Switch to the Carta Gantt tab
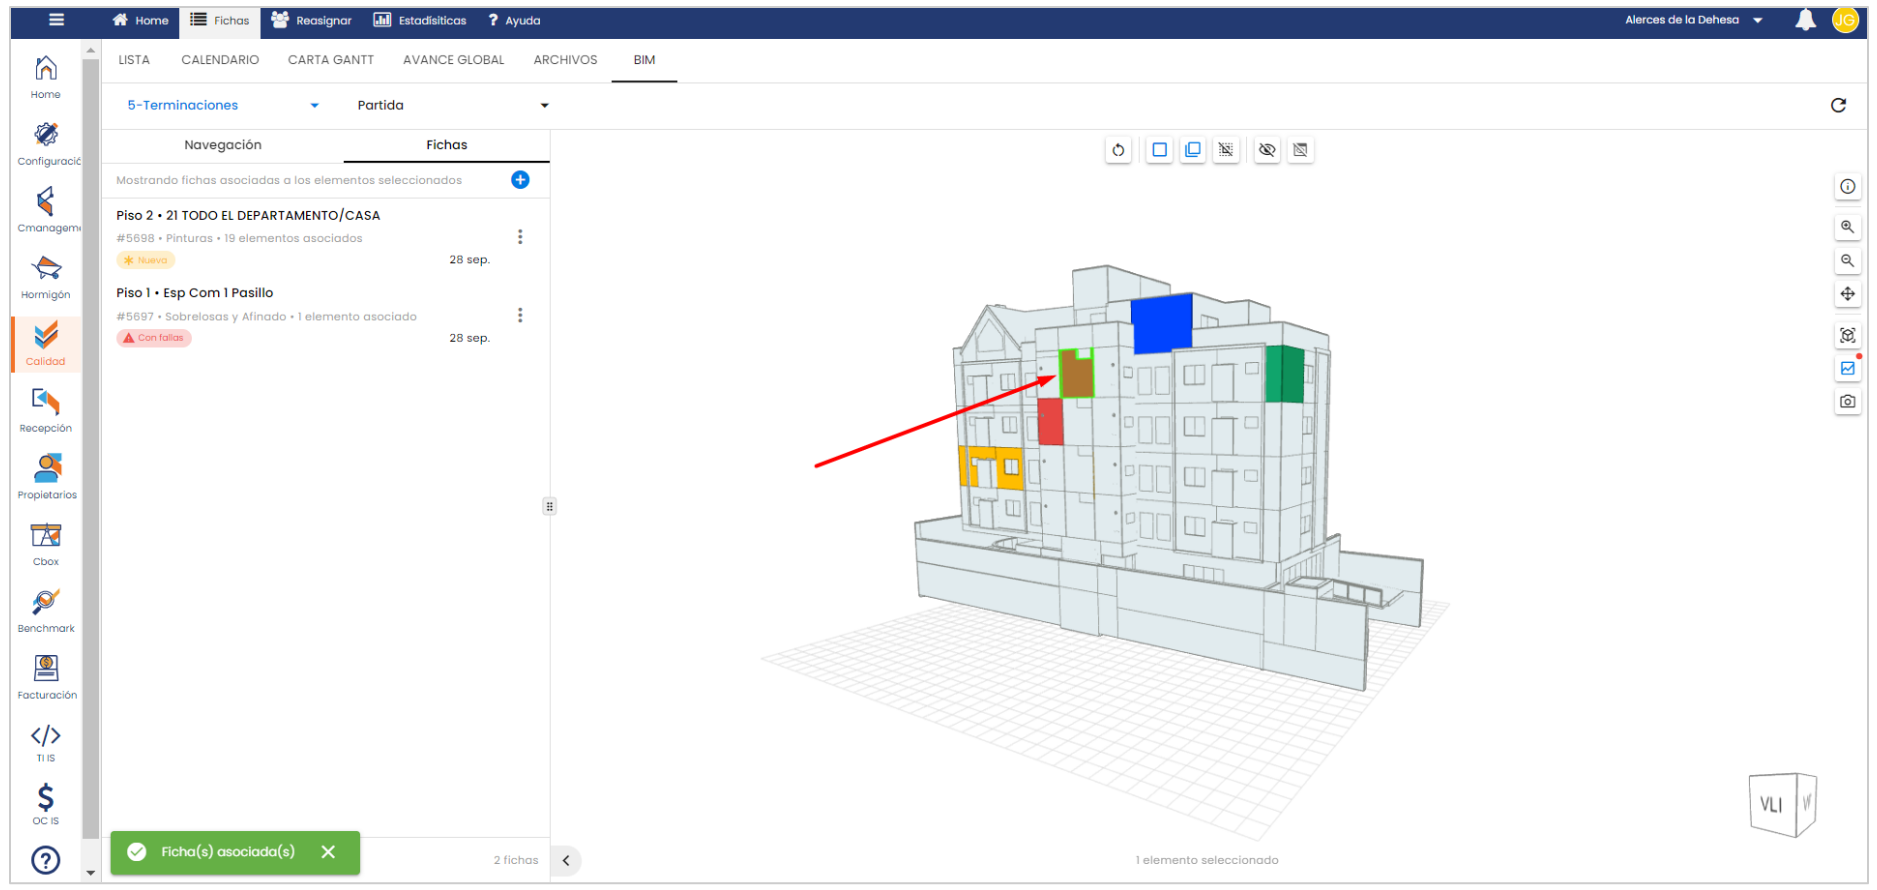This screenshot has height=890, width=1877. click(330, 60)
